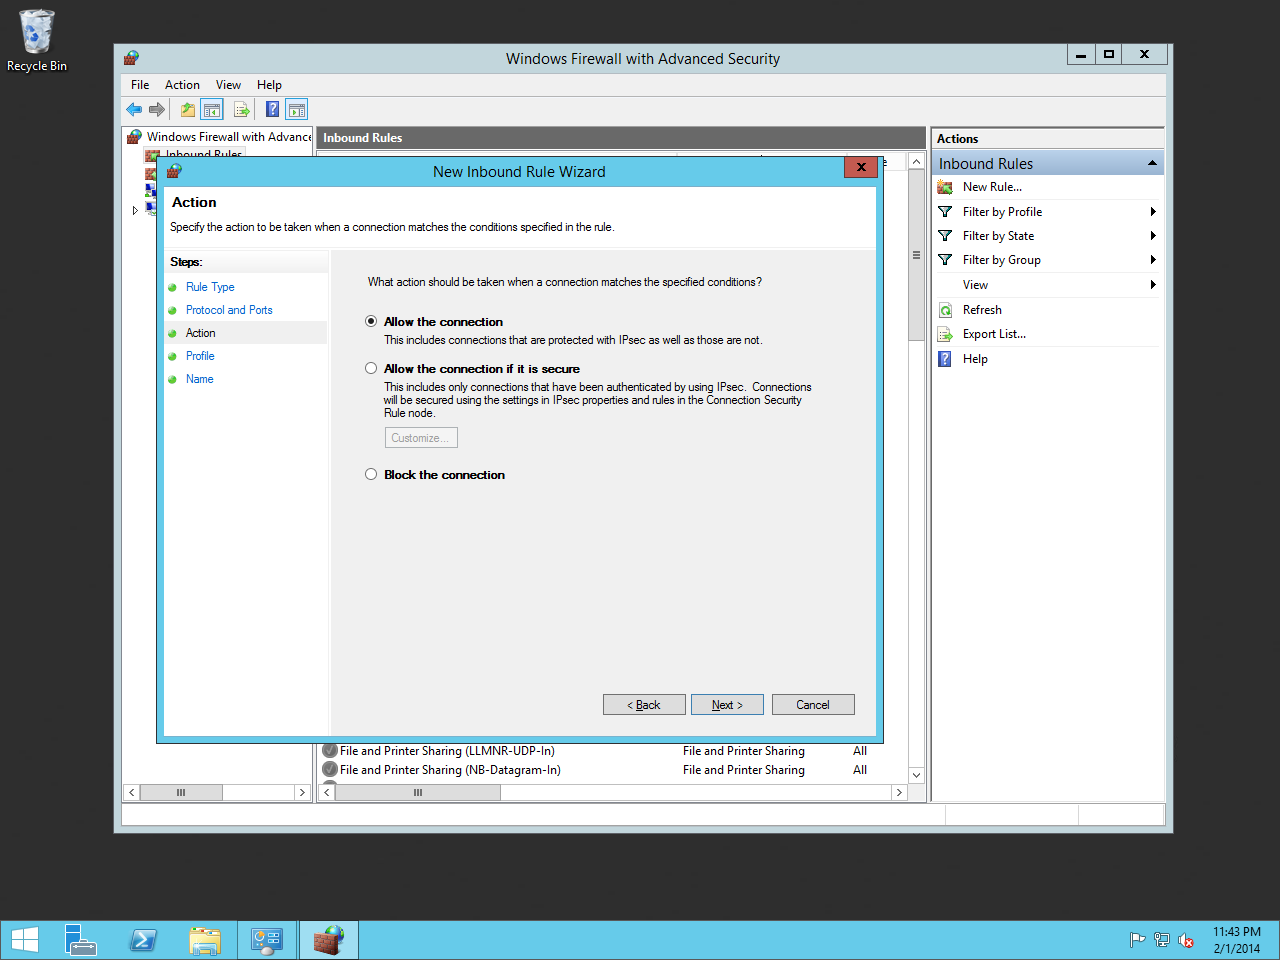Open the File menu
The width and height of the screenshot is (1280, 960).
point(140,85)
